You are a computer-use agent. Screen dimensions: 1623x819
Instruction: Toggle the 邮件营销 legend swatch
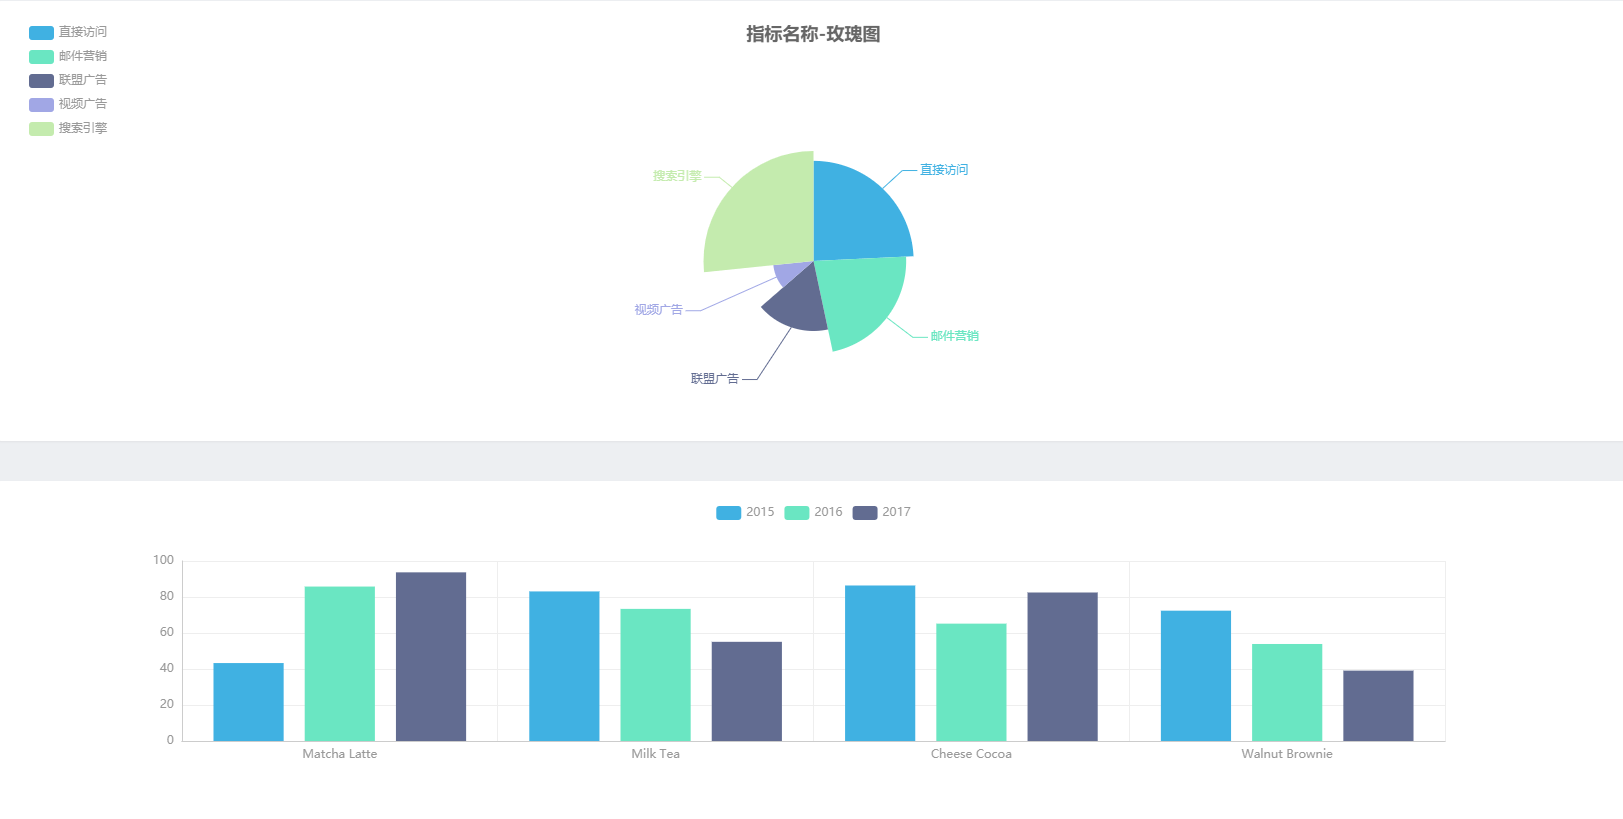tap(41, 57)
